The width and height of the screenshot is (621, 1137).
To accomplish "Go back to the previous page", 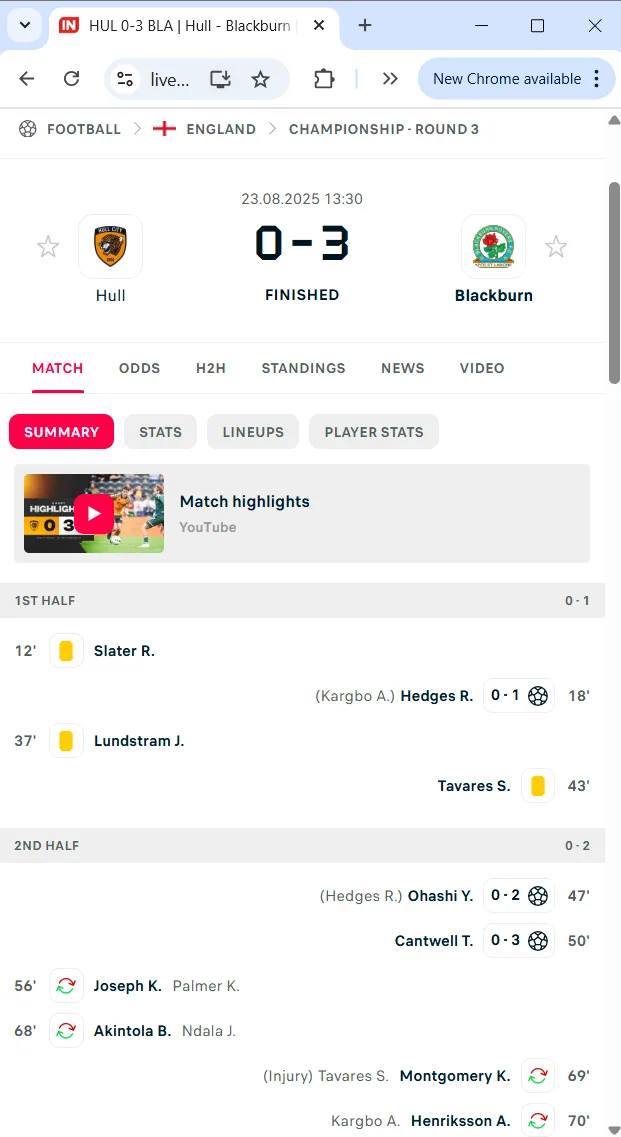I will click(27, 79).
